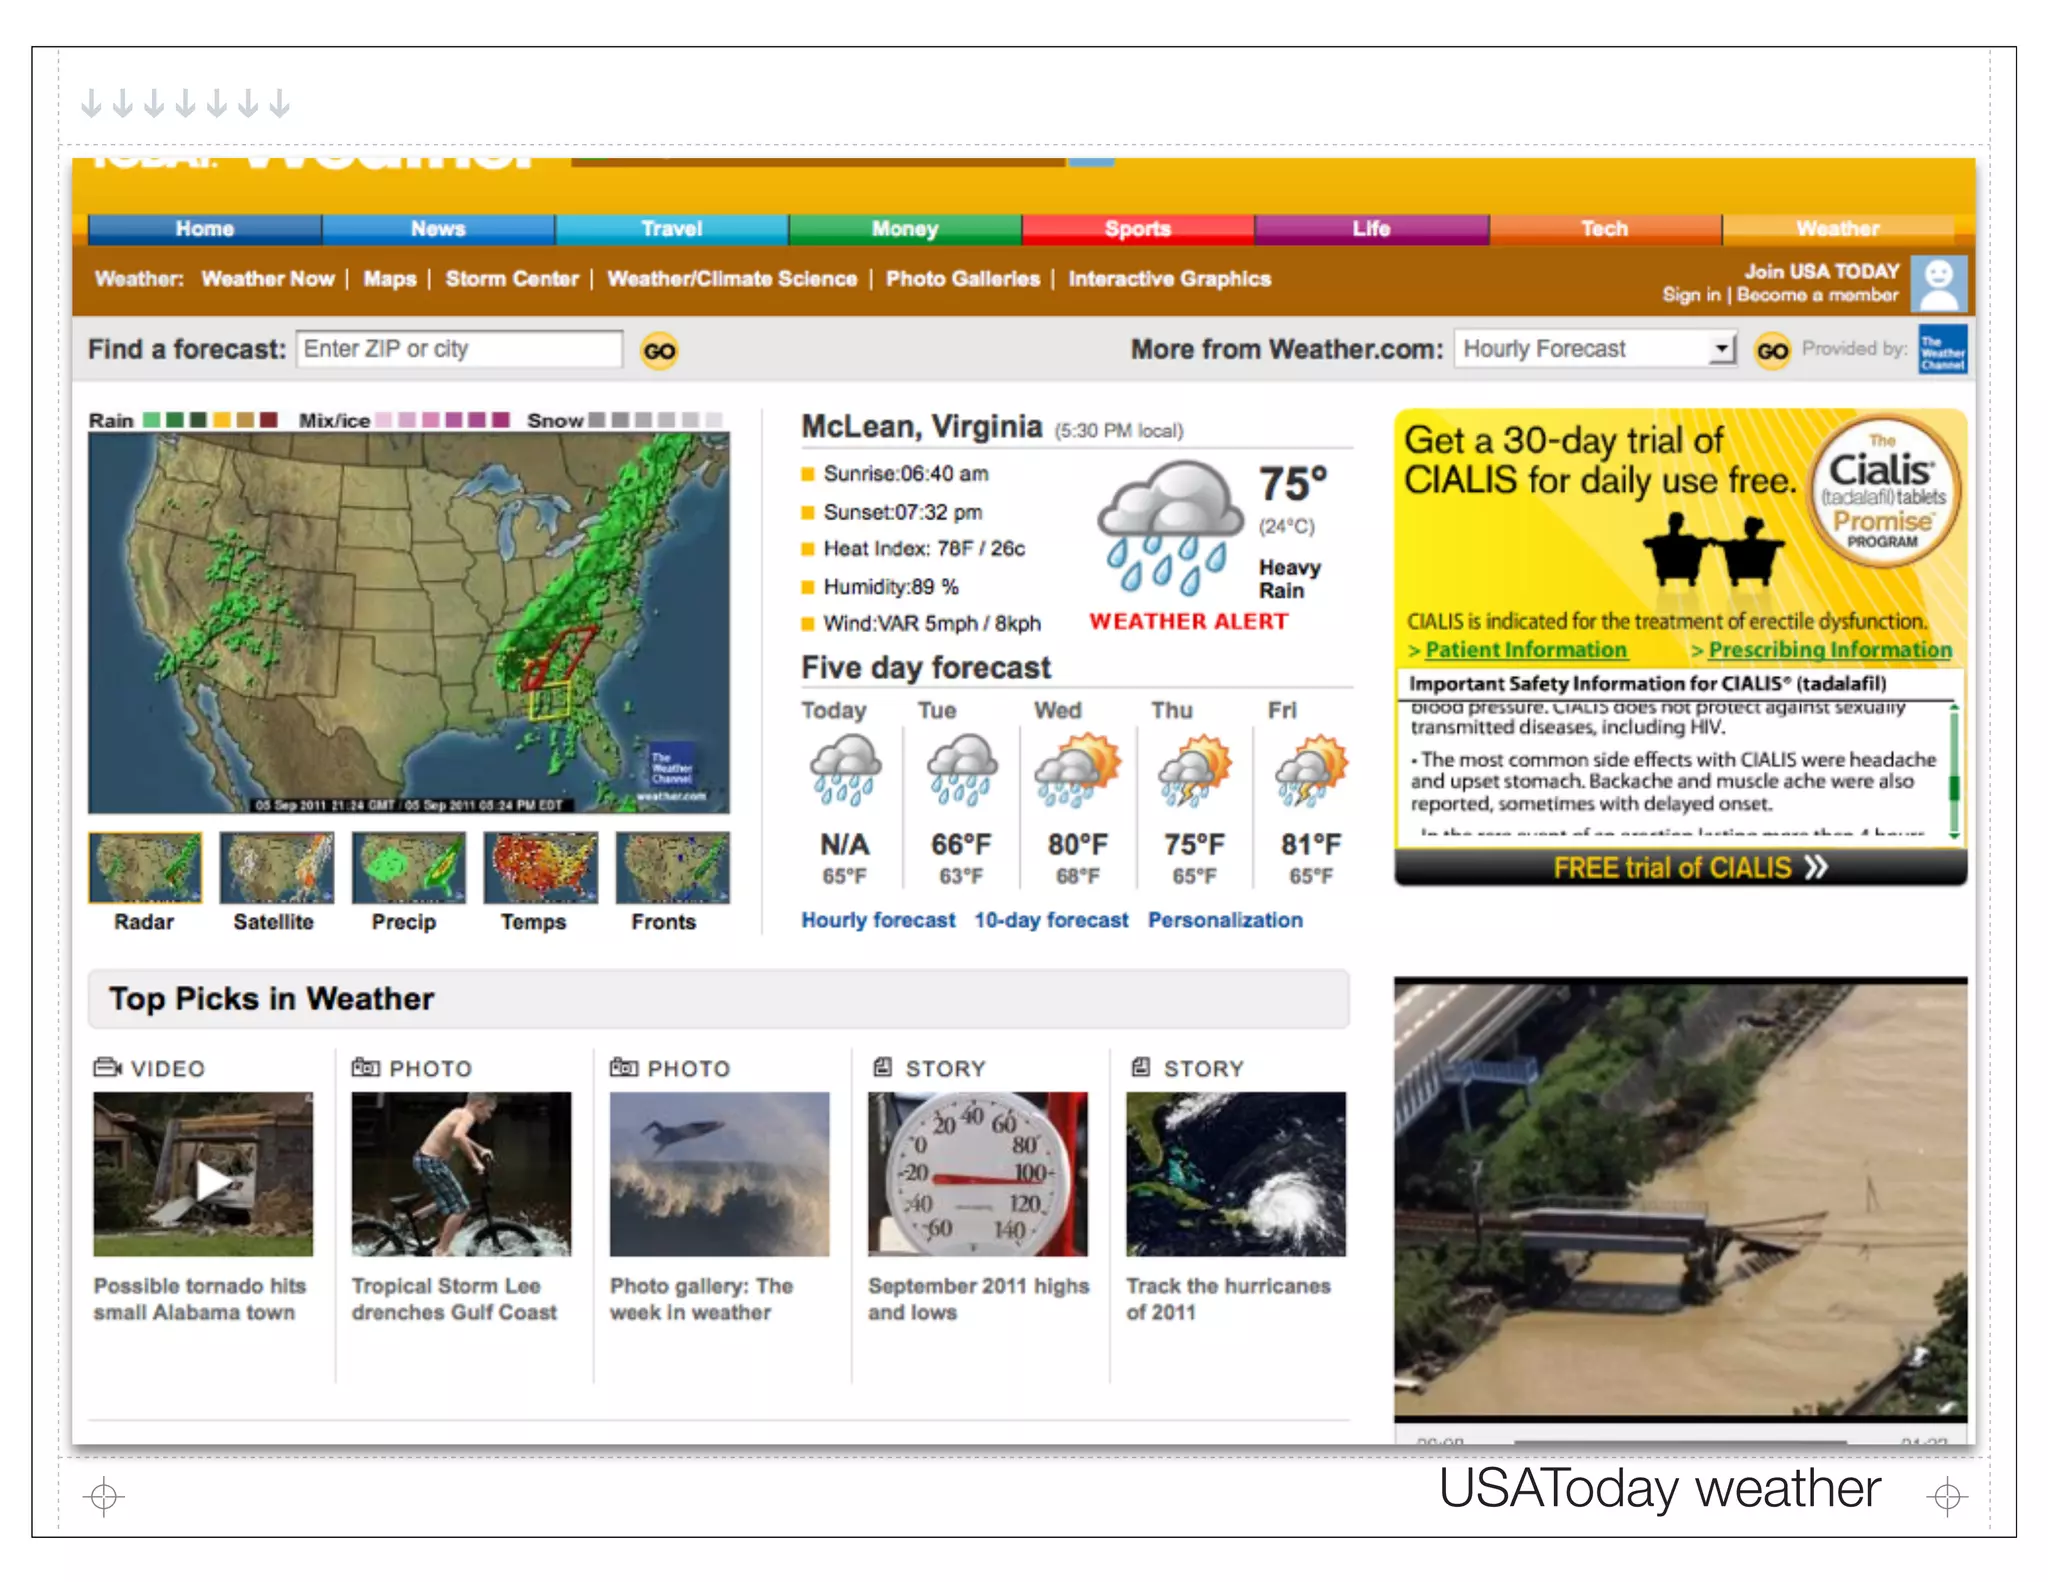This screenshot has width=2048, height=1582.
Task: Click the McLean, Virginia heading
Action: 921,427
